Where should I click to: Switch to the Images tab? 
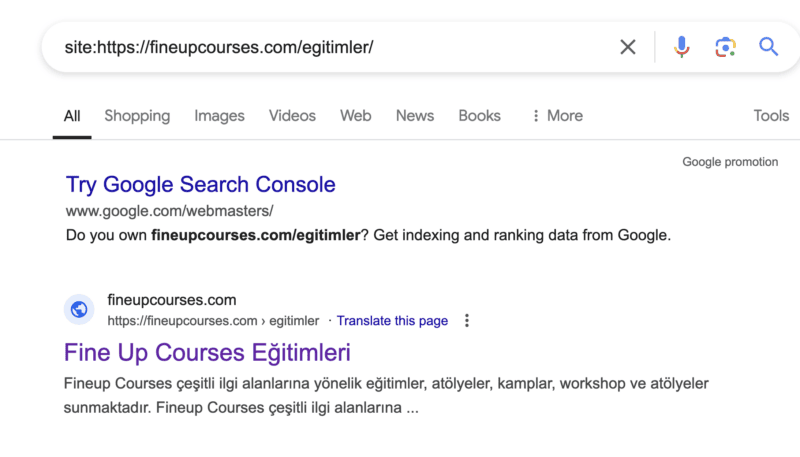point(219,116)
